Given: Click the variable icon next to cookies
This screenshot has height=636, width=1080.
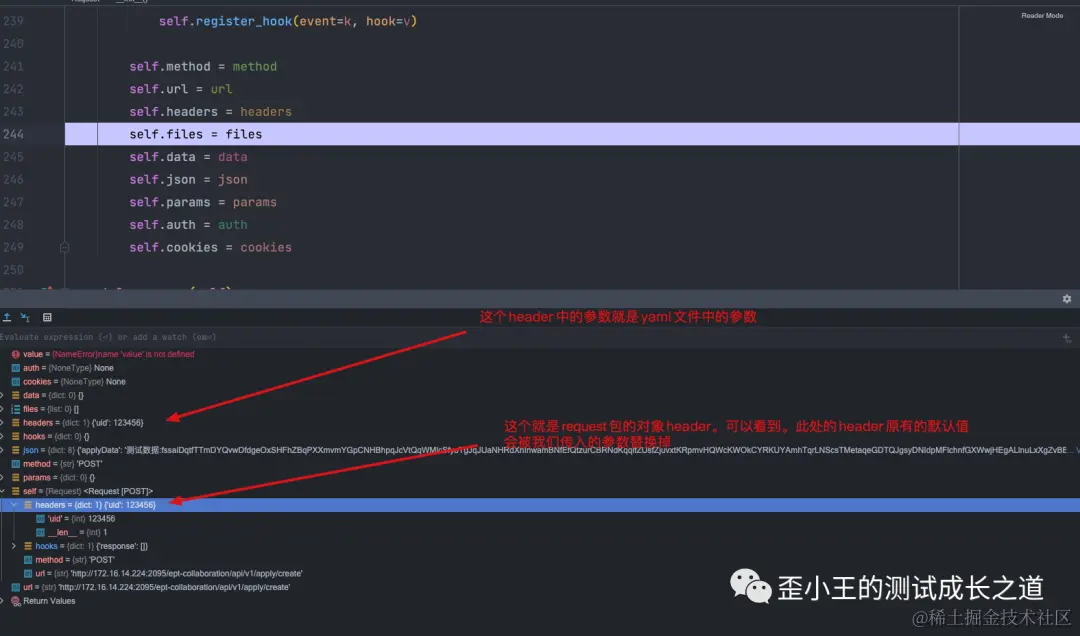Looking at the screenshot, I should click(x=15, y=382).
